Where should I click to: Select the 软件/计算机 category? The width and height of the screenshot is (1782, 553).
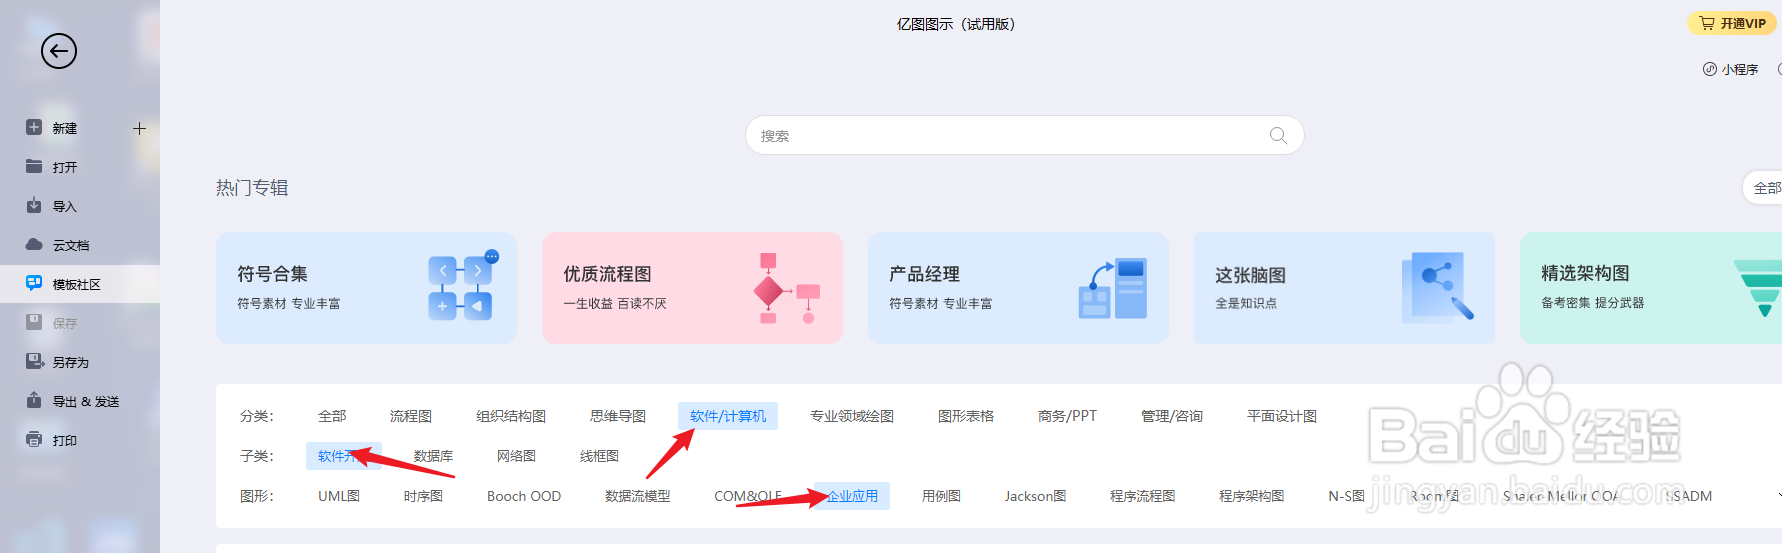pos(728,416)
